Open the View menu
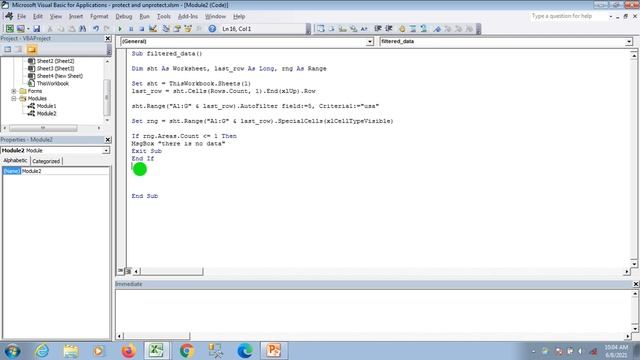This screenshot has width=640, height=360. click(56, 16)
